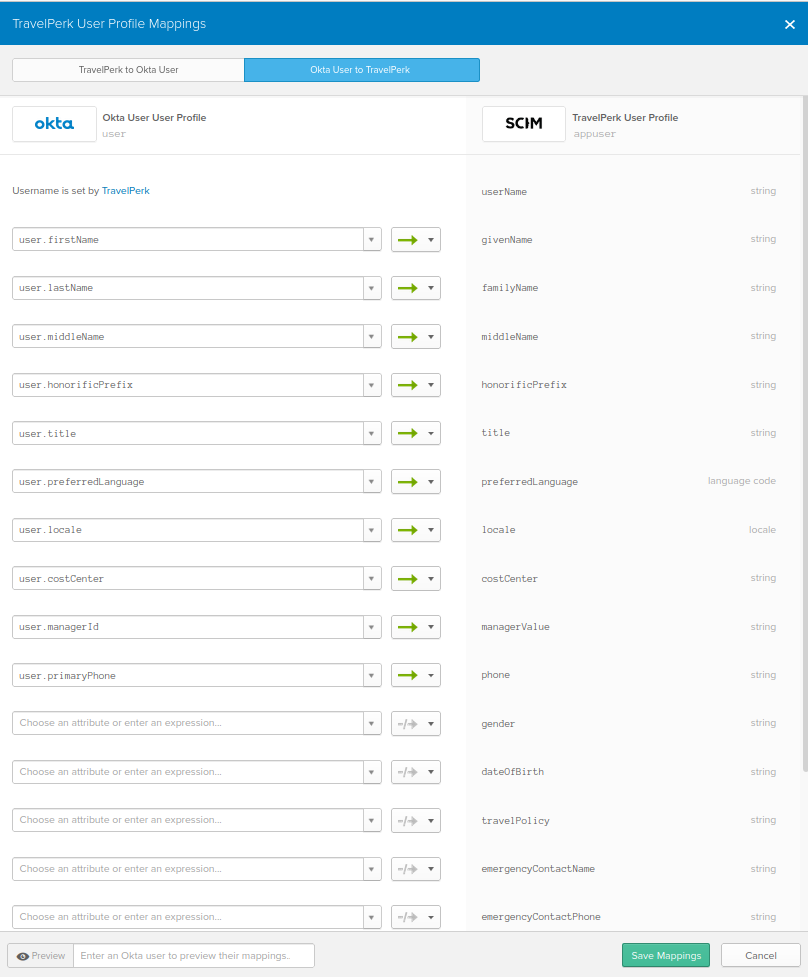Switch to TravelPerk to Okta User tab

128,70
